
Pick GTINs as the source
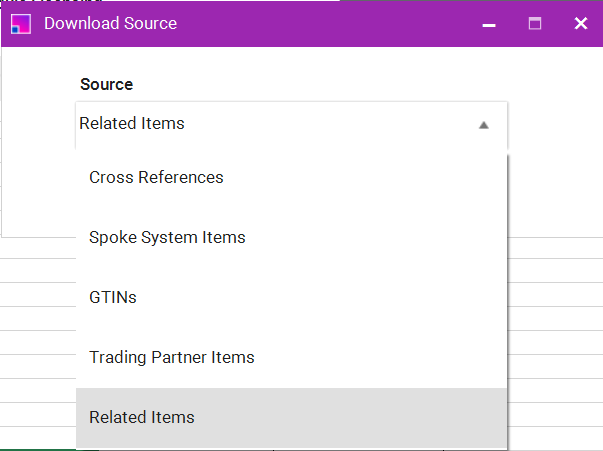click(113, 298)
